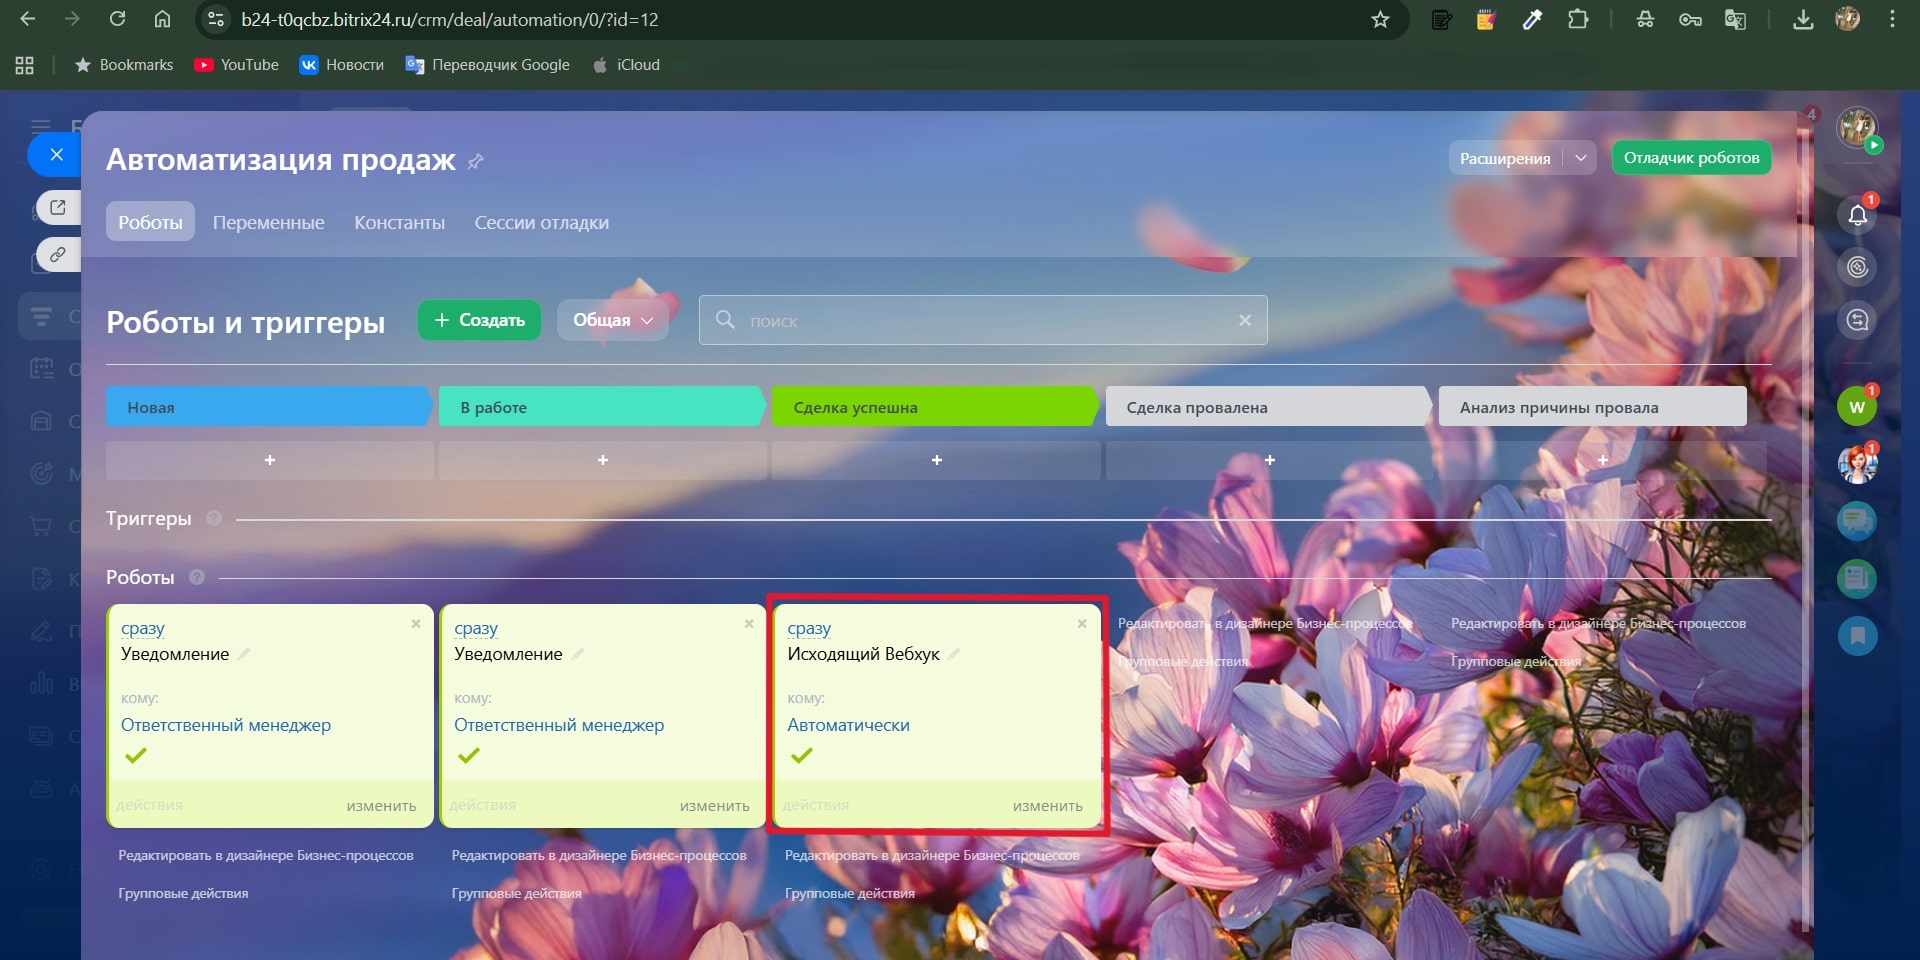This screenshot has height=960, width=1920.
Task: Edit Исходящий Вебхук robot name pencil
Action: (x=954, y=654)
